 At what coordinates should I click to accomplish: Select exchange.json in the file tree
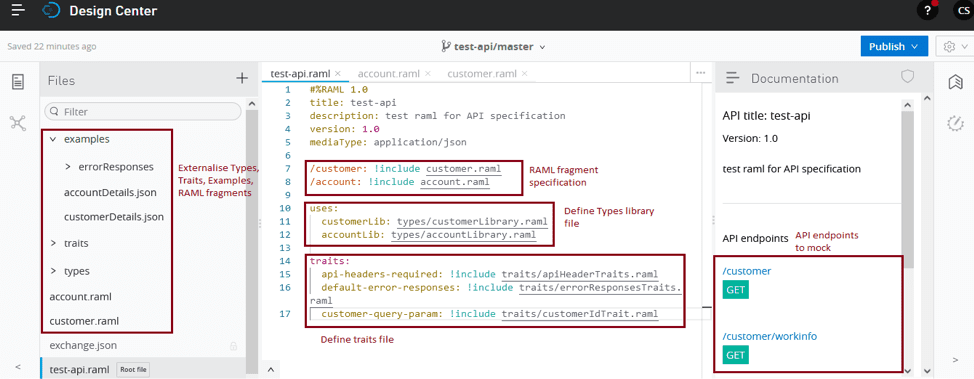tap(83, 345)
